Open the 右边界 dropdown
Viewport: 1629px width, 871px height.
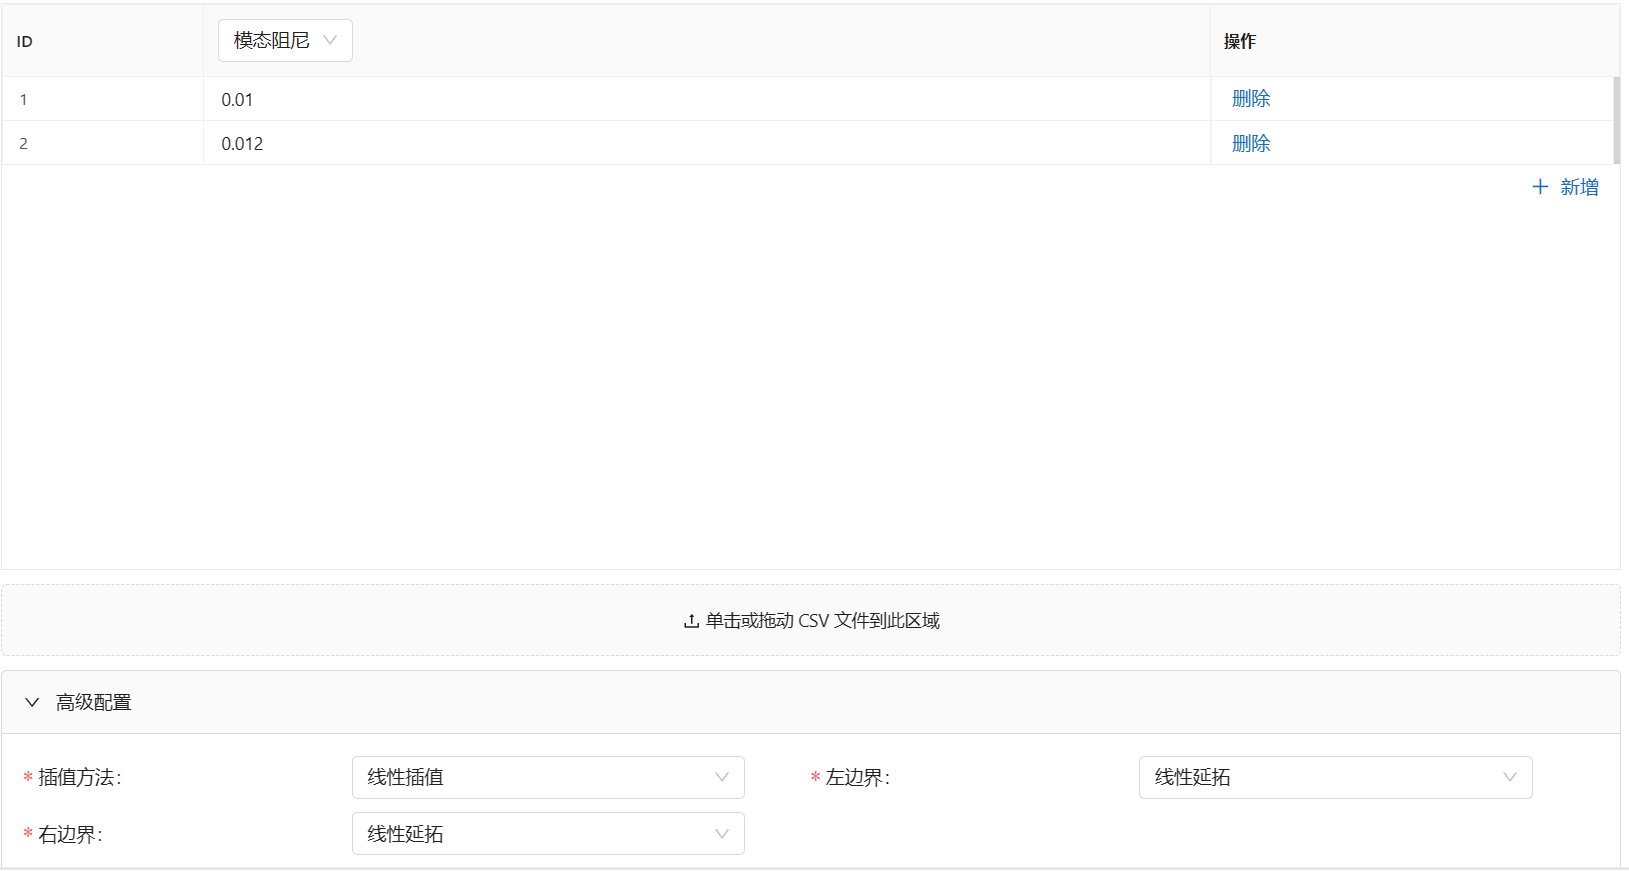click(548, 834)
